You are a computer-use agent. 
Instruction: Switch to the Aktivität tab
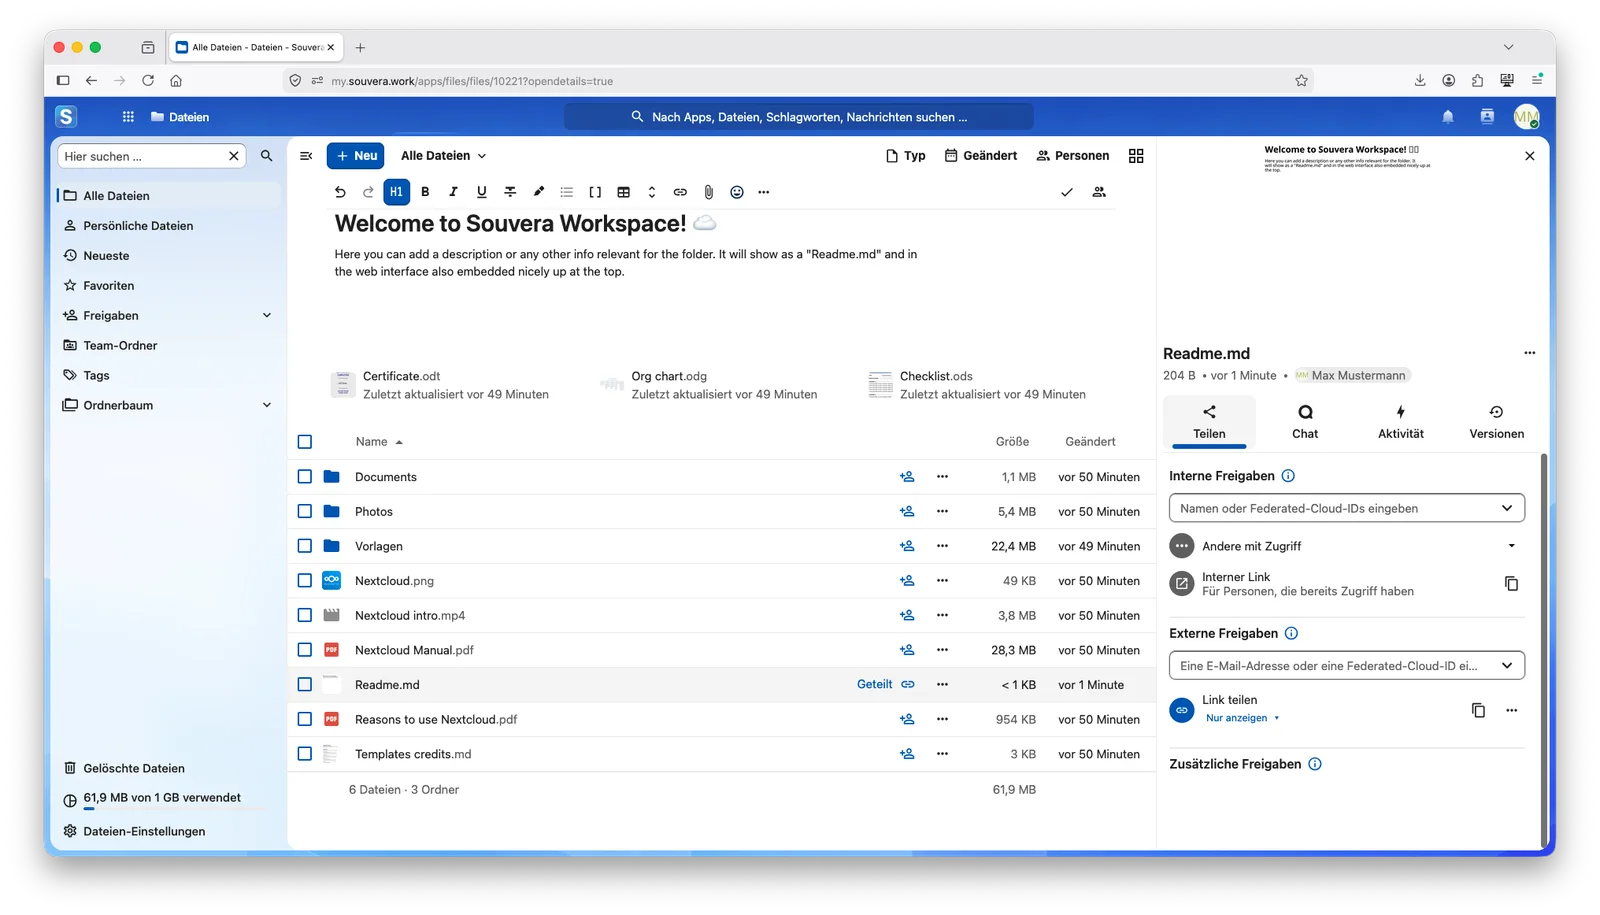[1400, 422]
